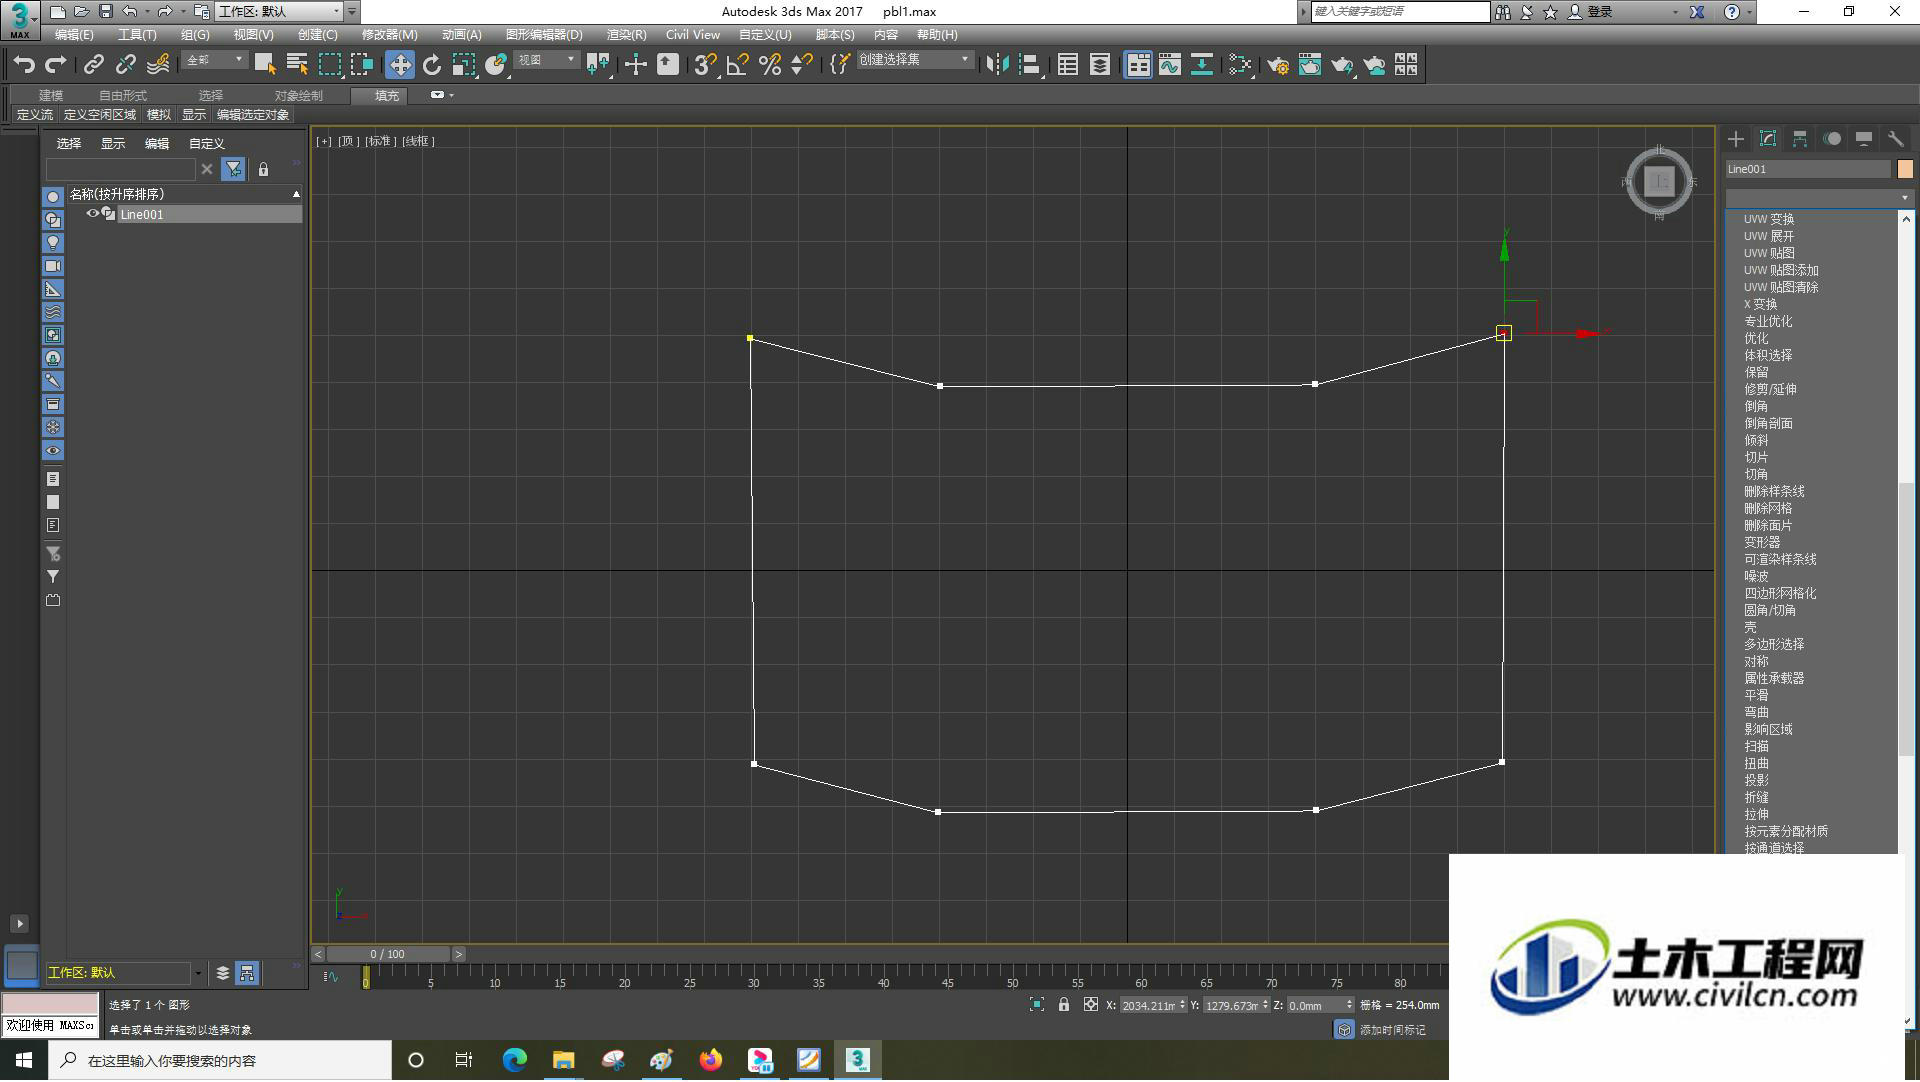Click the Redo arrow in main toolbar
This screenshot has height=1082, width=1920.
tap(56, 65)
